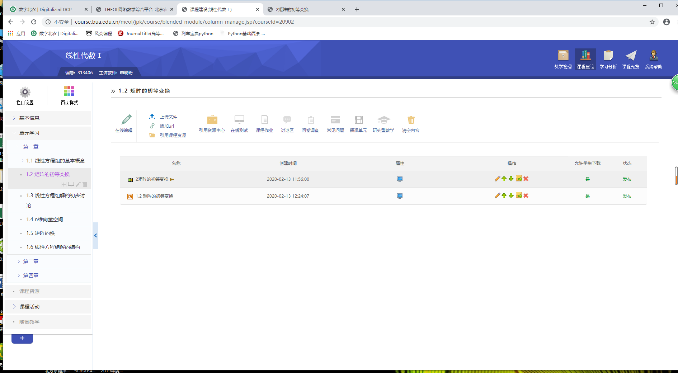This screenshot has width=678, height=373.
Task: Click yellow picture icon in first resource row
Action: [519, 178]
